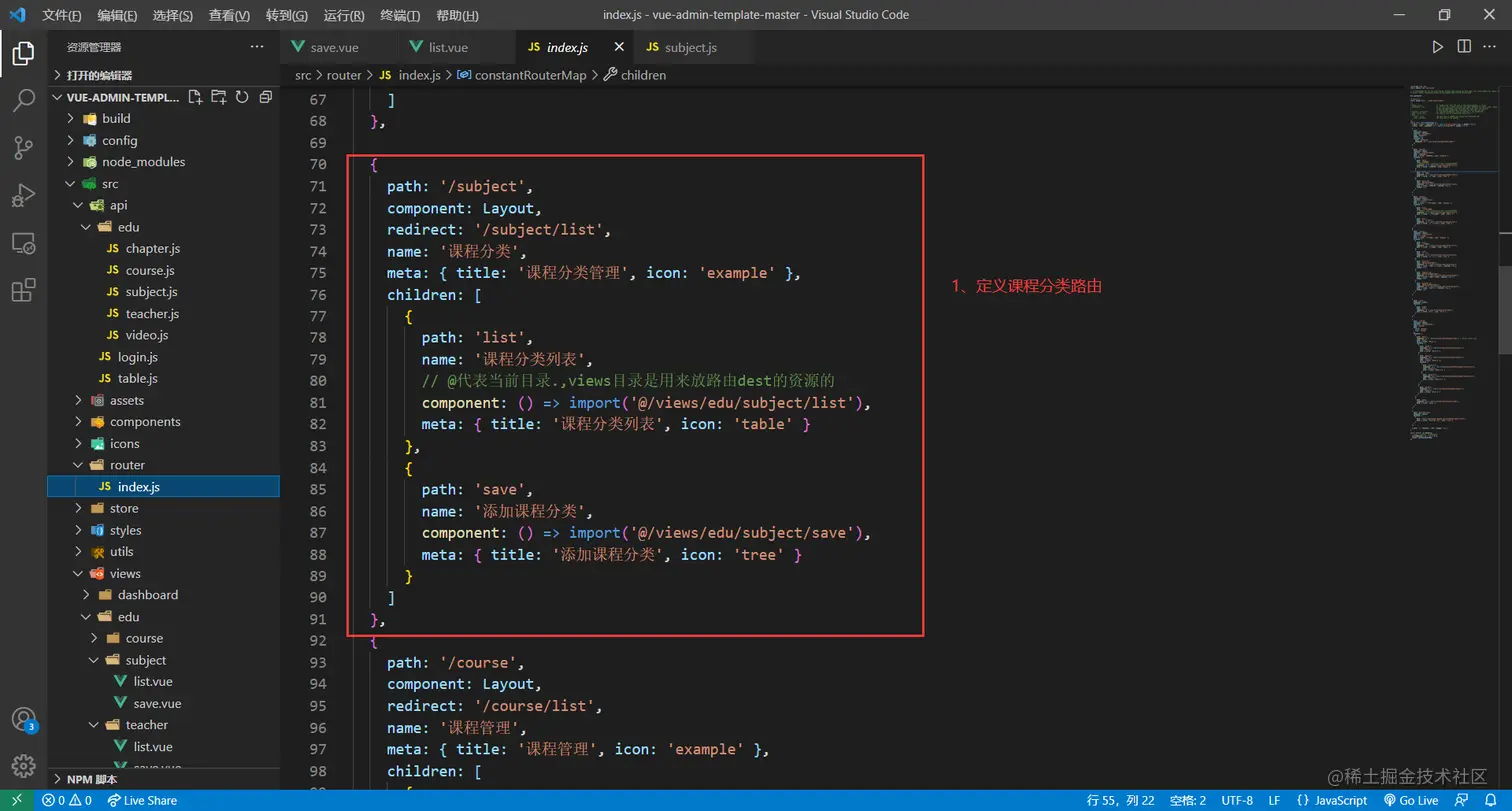The image size is (1512, 811).
Task: Open the Source Control view icon
Action: [x=23, y=149]
